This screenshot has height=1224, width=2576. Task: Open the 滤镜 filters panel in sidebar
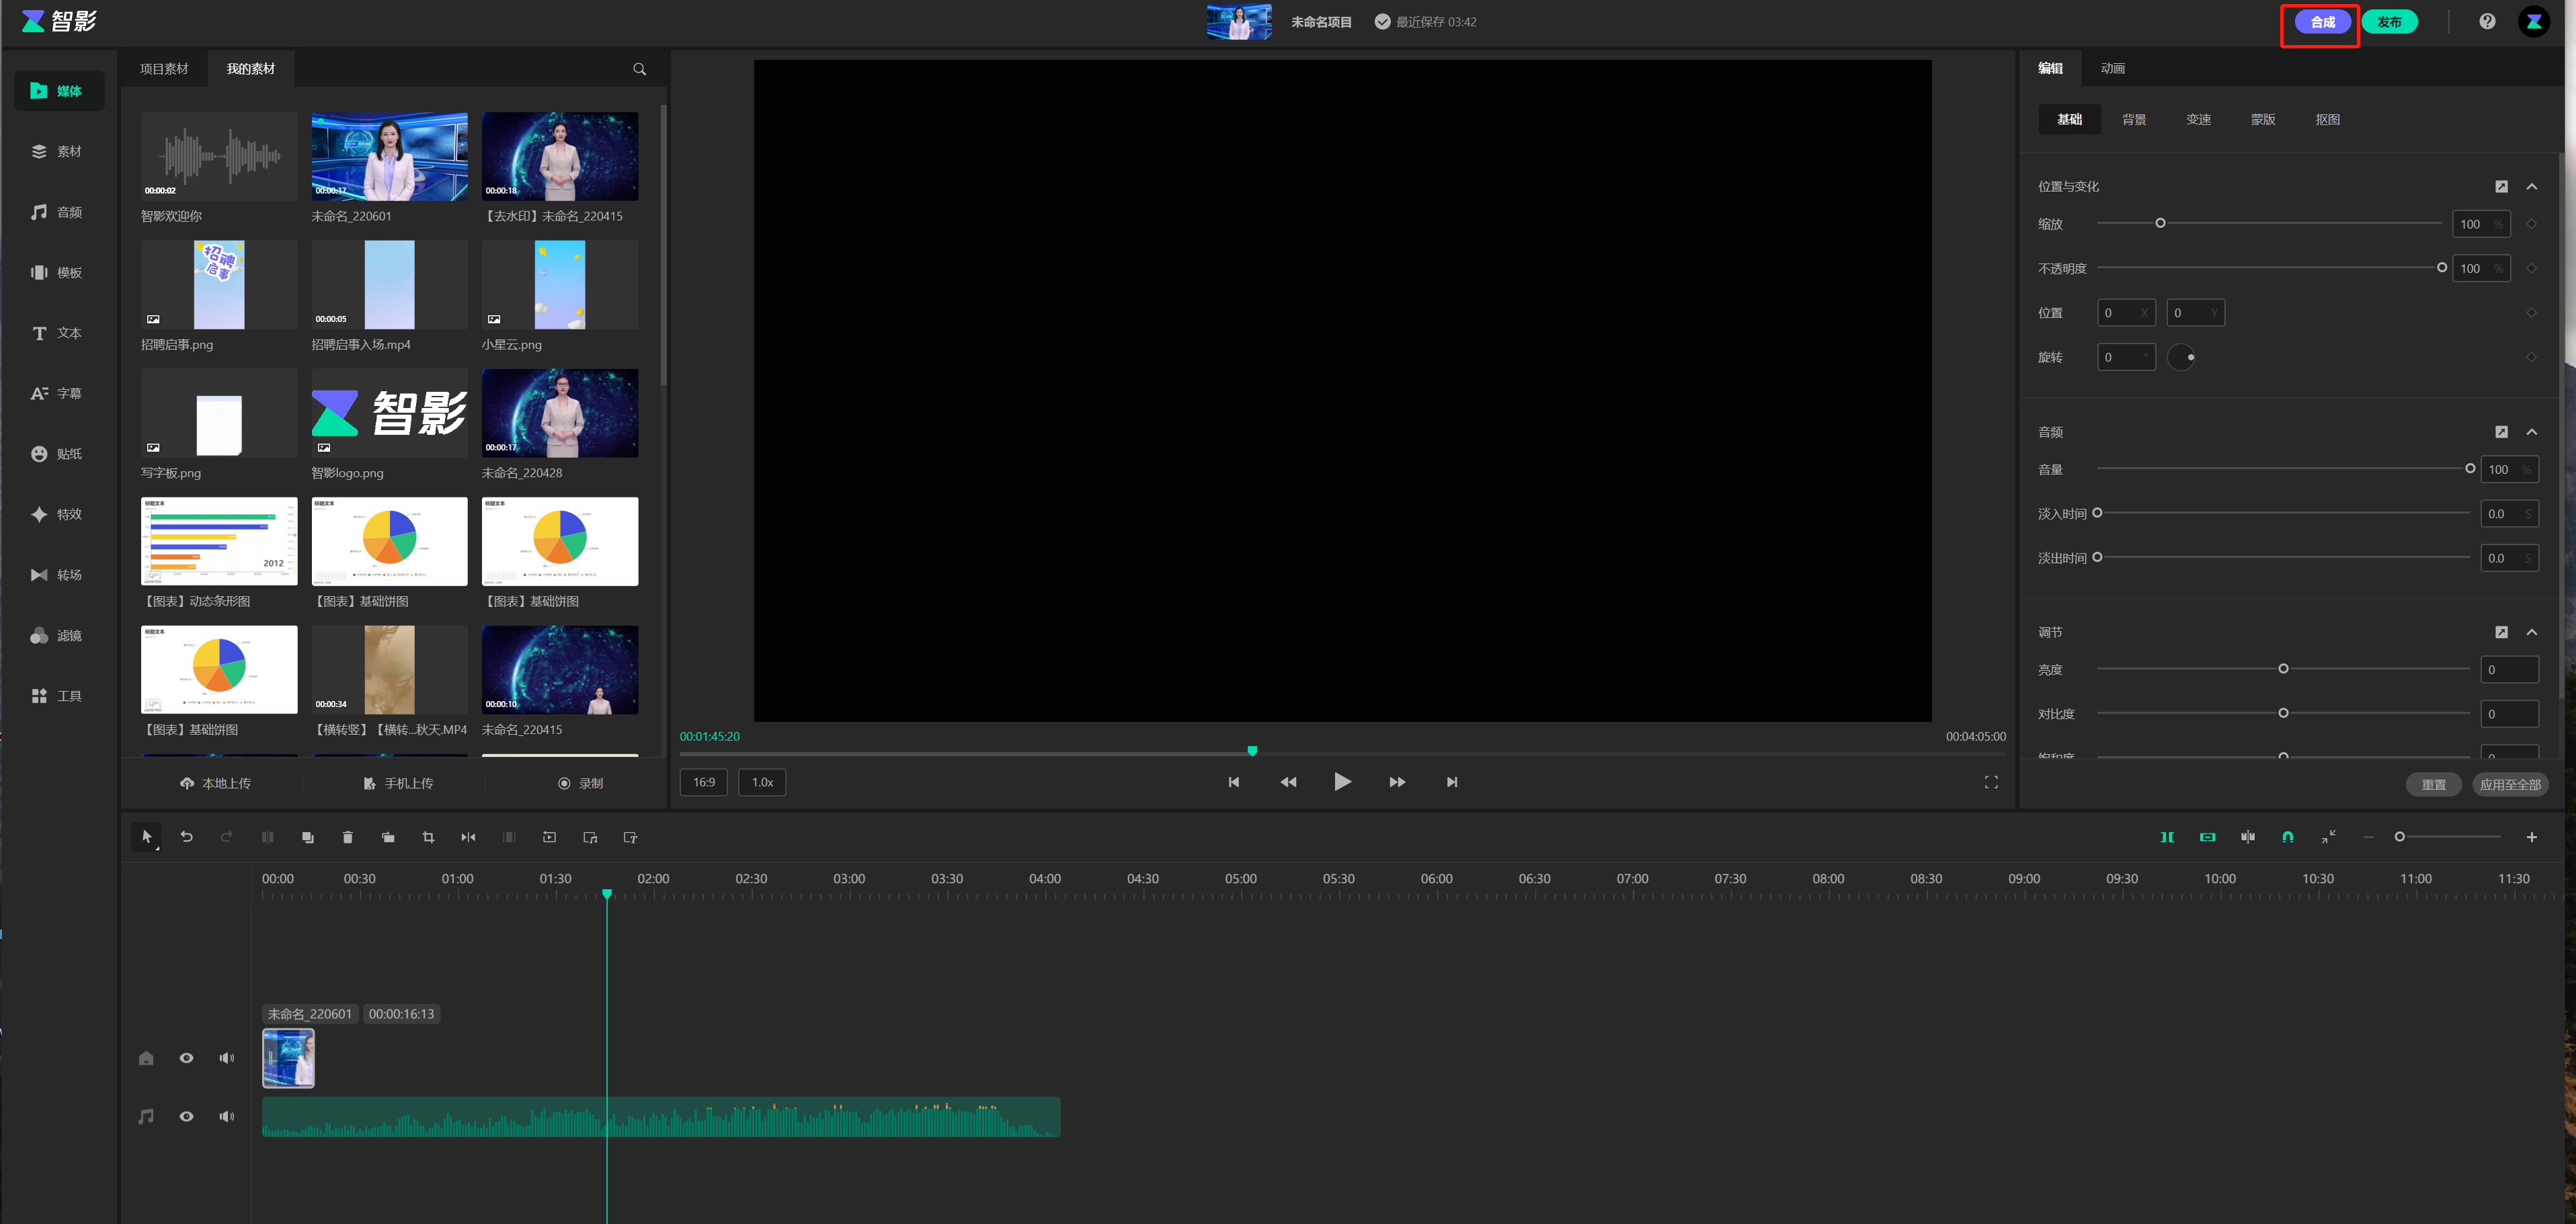[x=58, y=636]
